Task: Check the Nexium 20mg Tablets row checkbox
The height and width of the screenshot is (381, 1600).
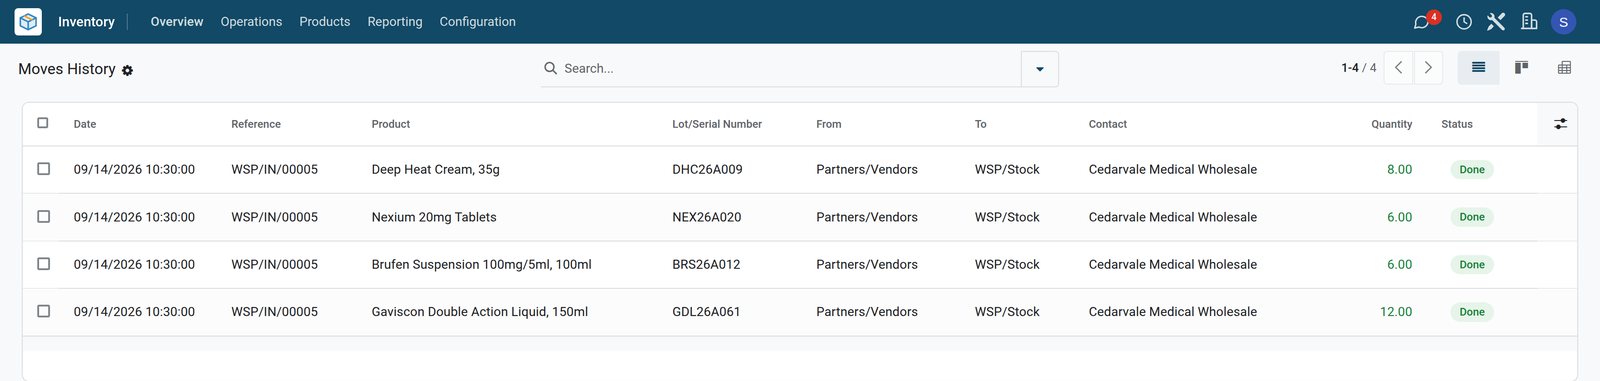Action: (x=43, y=217)
